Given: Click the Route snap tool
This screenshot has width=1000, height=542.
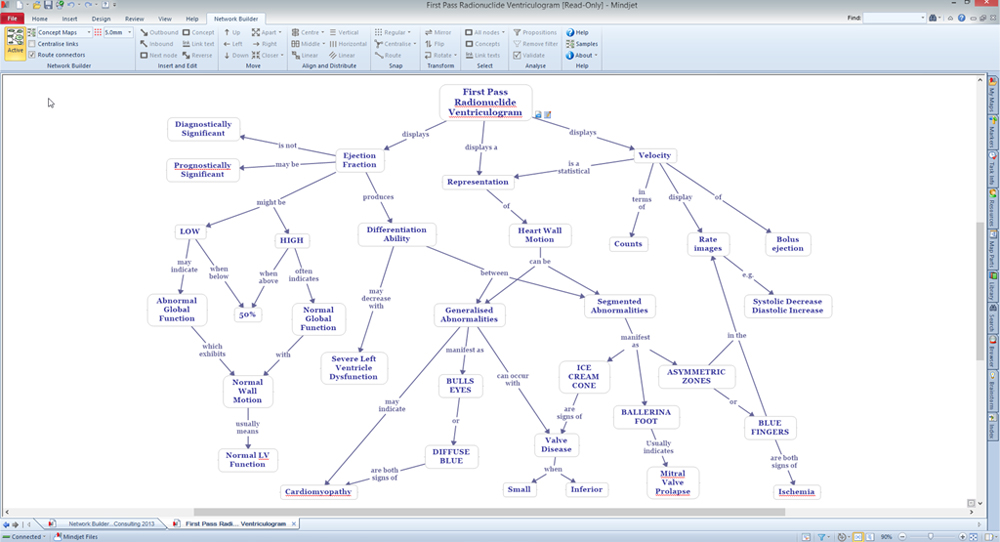Looking at the screenshot, I should pos(388,55).
